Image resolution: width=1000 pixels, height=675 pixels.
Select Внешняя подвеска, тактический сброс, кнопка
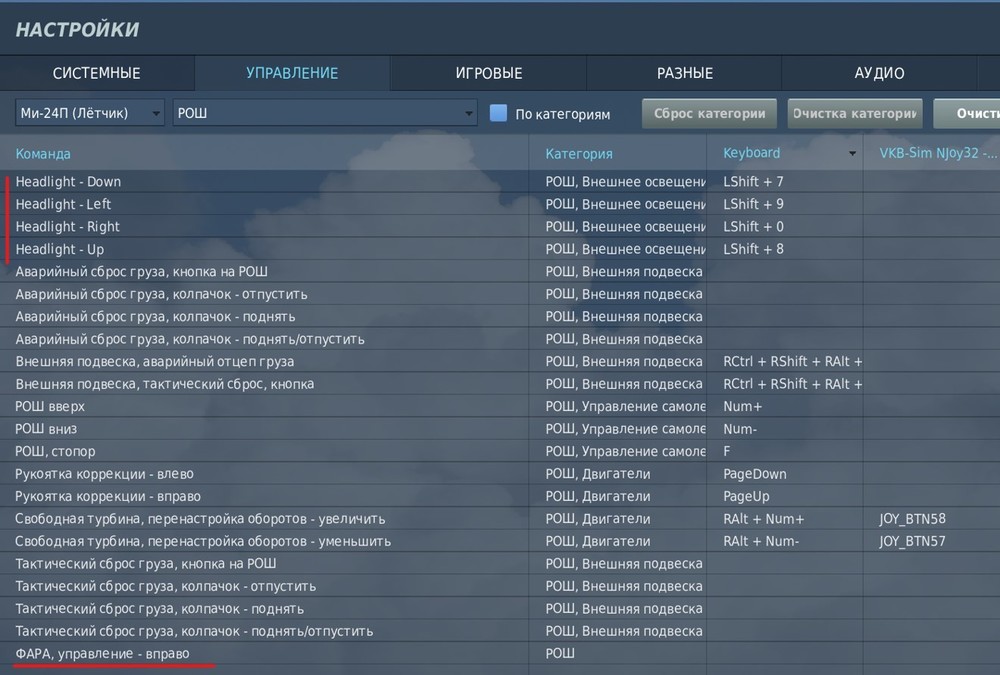tap(165, 384)
